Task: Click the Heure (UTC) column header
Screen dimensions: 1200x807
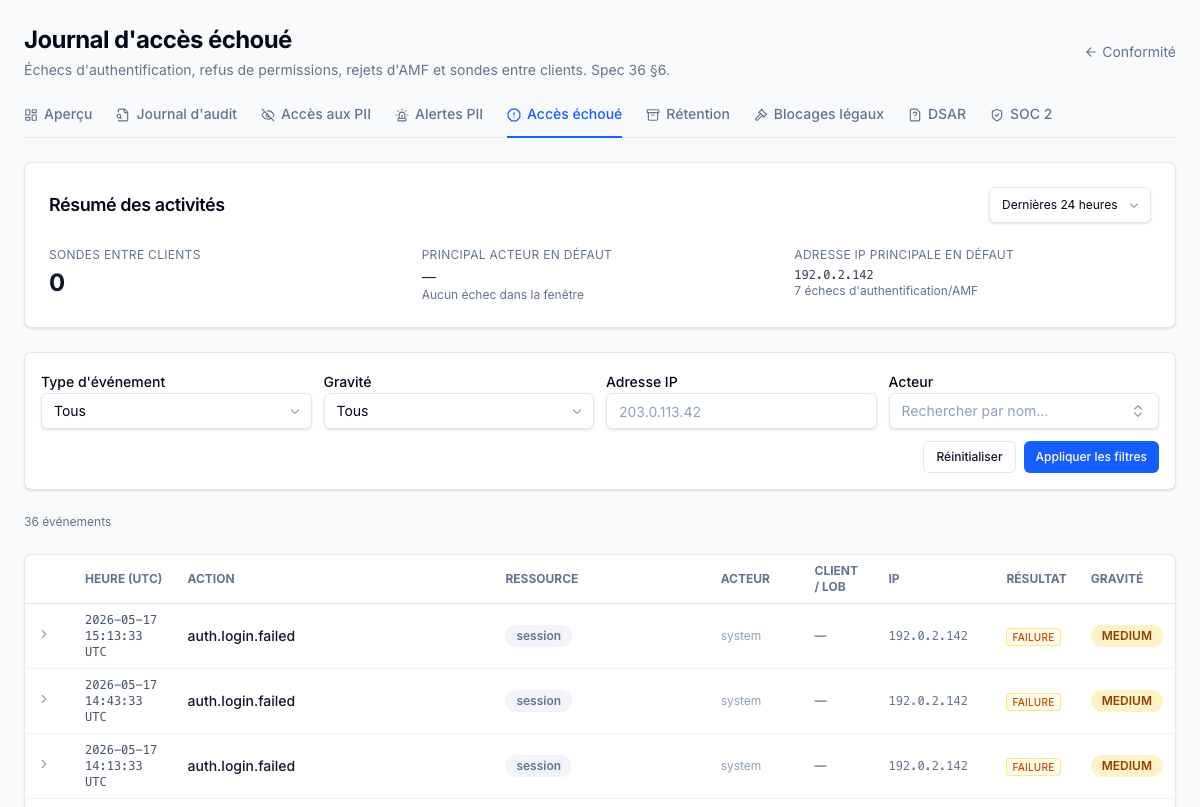Action: (x=123, y=579)
